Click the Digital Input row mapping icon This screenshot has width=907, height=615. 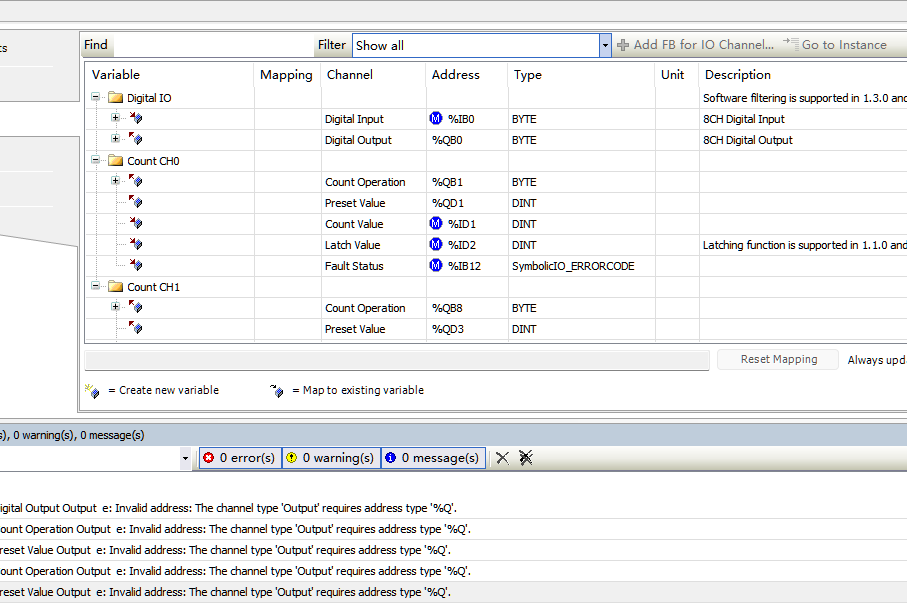tap(135, 119)
